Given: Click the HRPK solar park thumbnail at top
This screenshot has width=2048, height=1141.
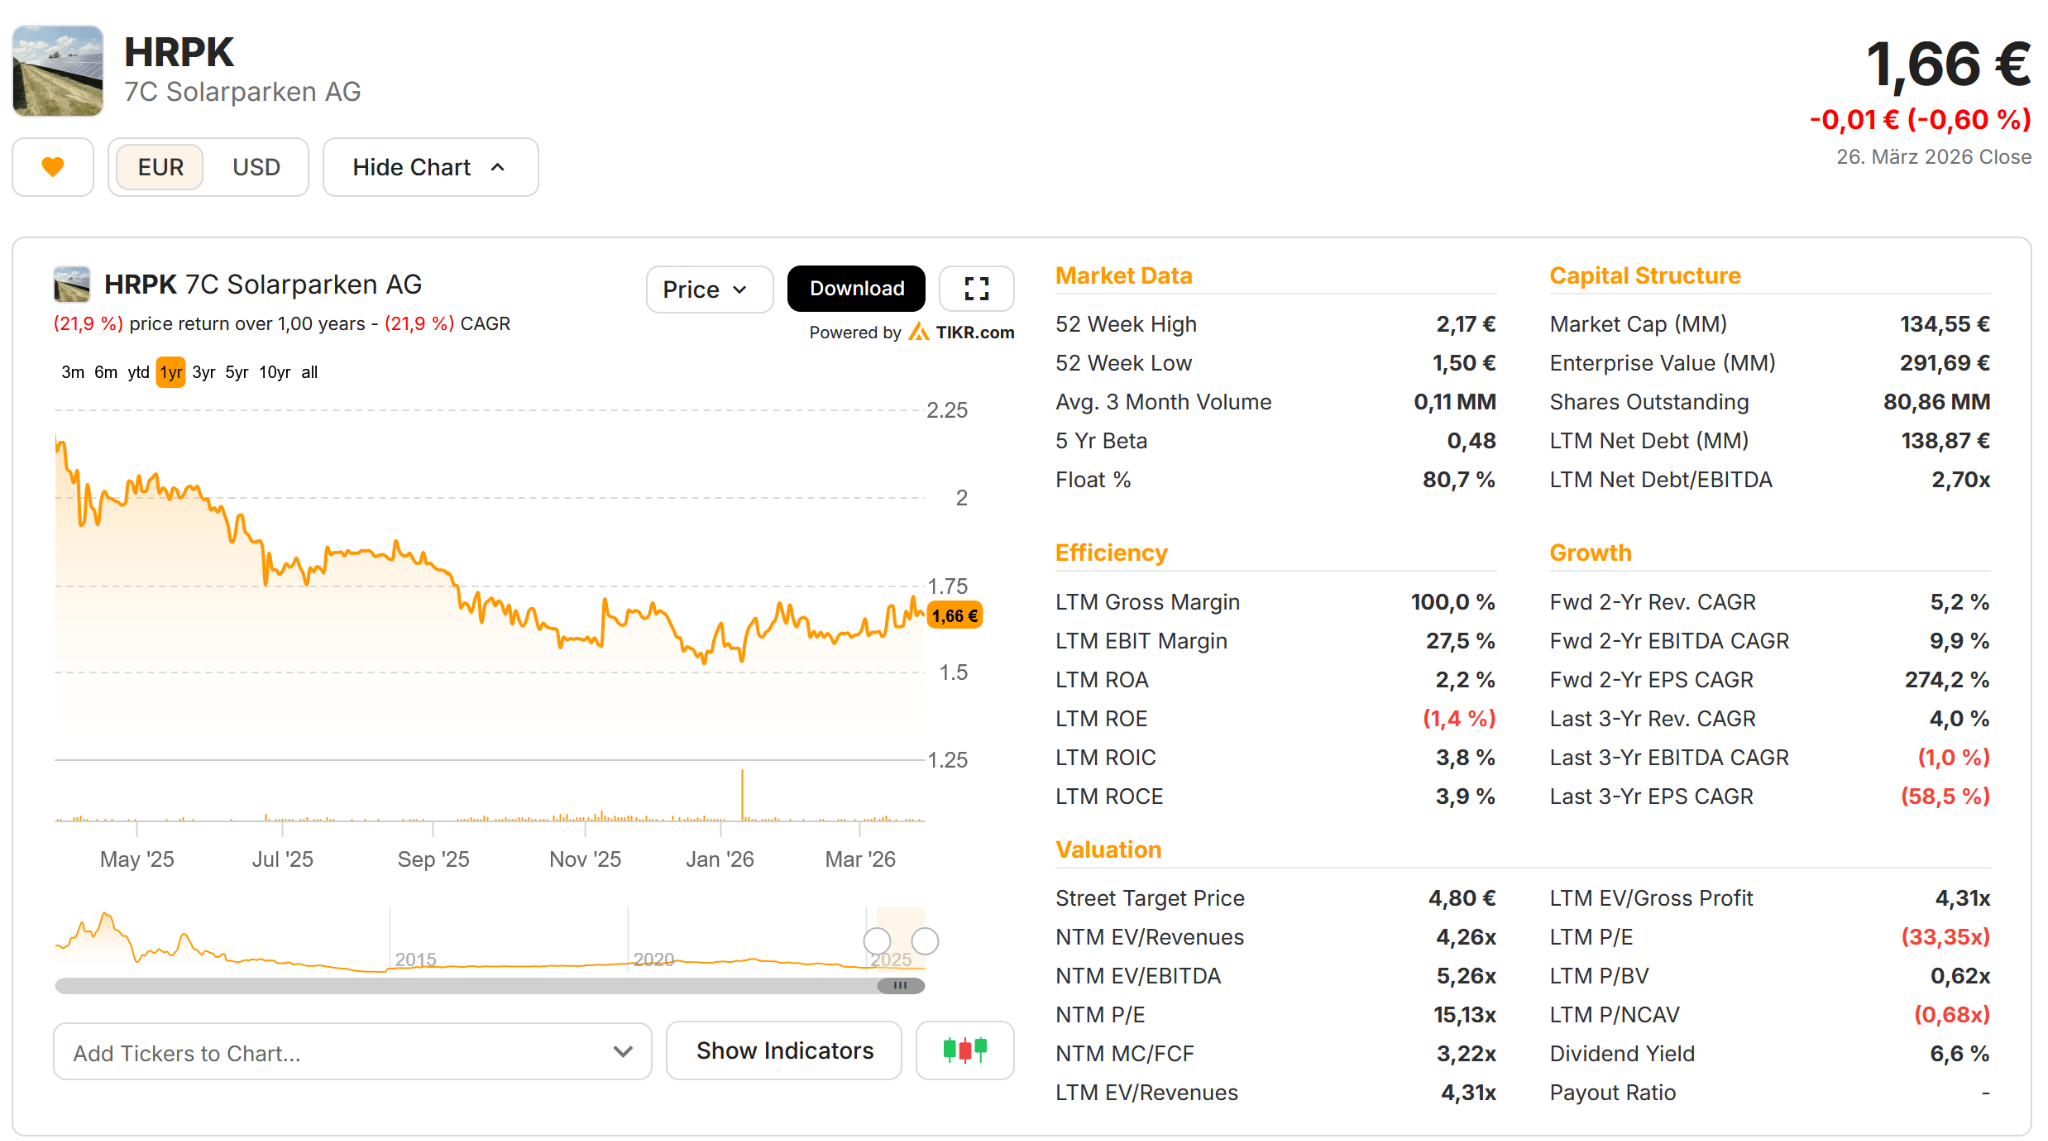Looking at the screenshot, I should click(58, 71).
